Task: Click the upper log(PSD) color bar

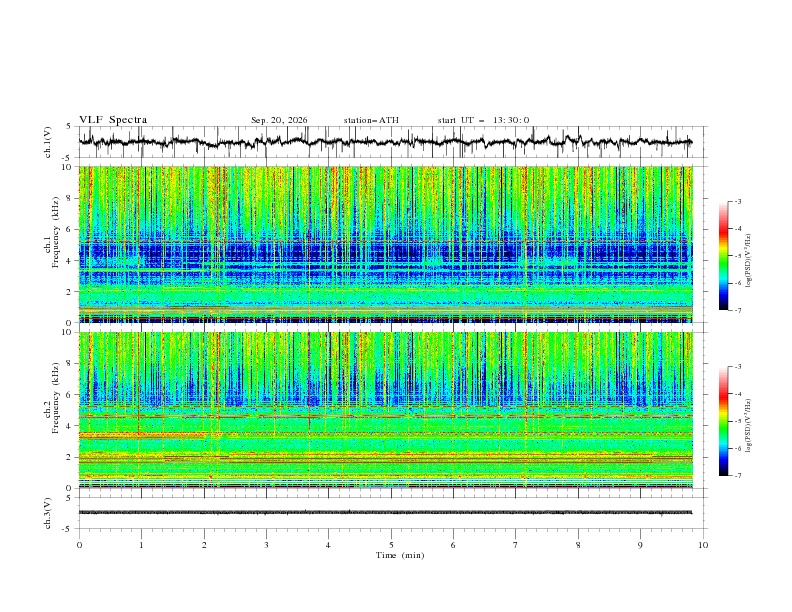Action: coord(723,256)
